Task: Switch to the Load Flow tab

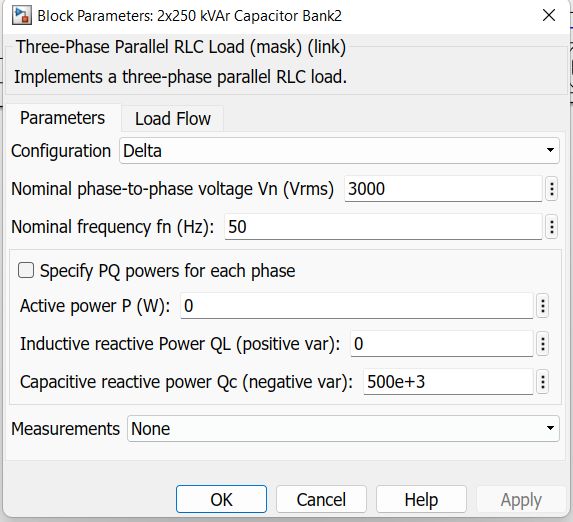Action: tap(172, 119)
